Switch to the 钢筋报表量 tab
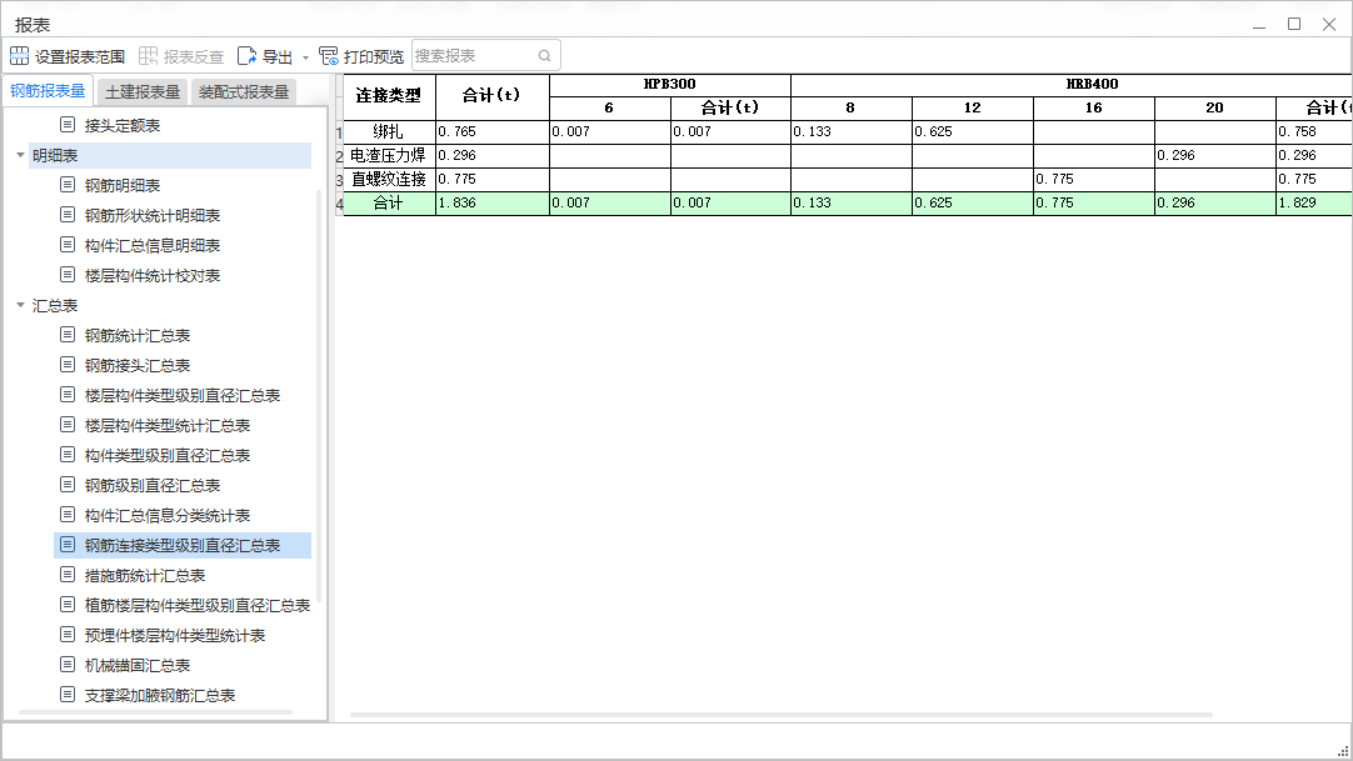 (x=48, y=91)
